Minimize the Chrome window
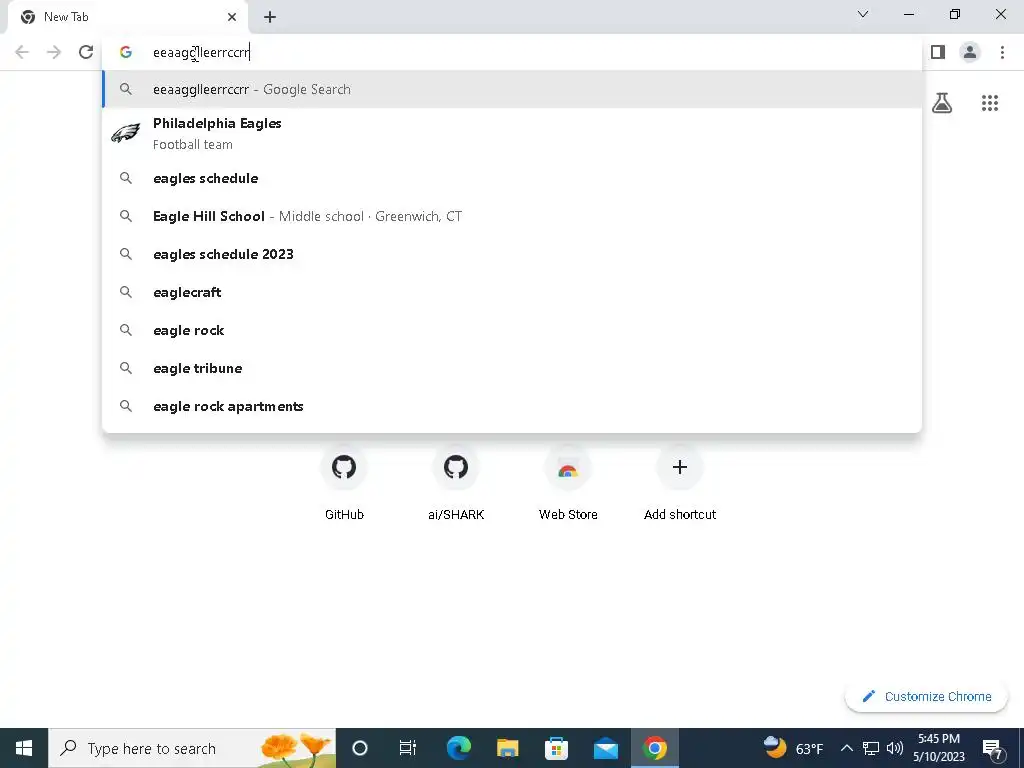1024x768 pixels. (x=908, y=14)
